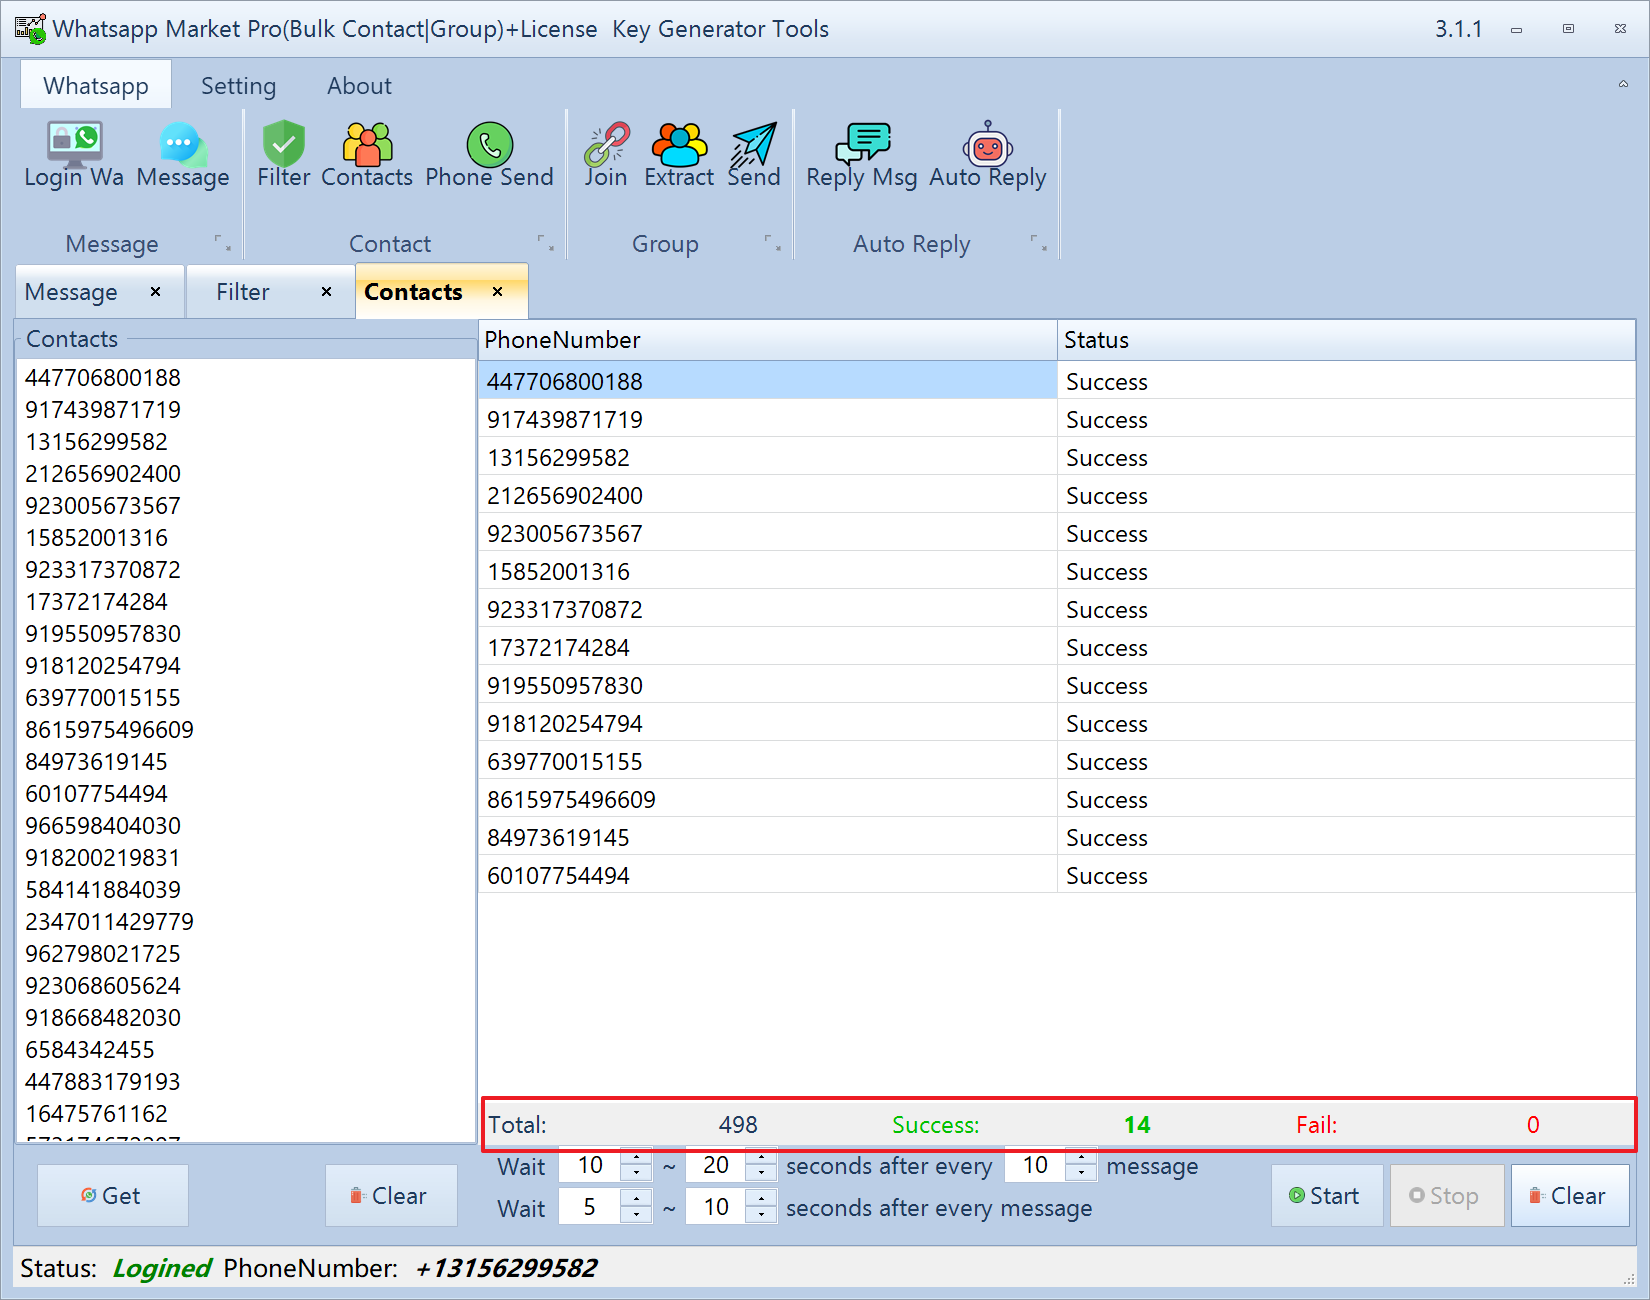Open the group Extract tool

point(679,155)
